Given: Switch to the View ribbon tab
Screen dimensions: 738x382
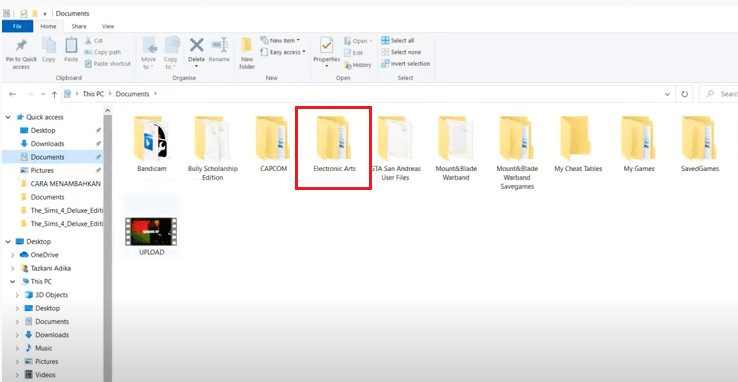Looking at the screenshot, I should pyautogui.click(x=108, y=26).
